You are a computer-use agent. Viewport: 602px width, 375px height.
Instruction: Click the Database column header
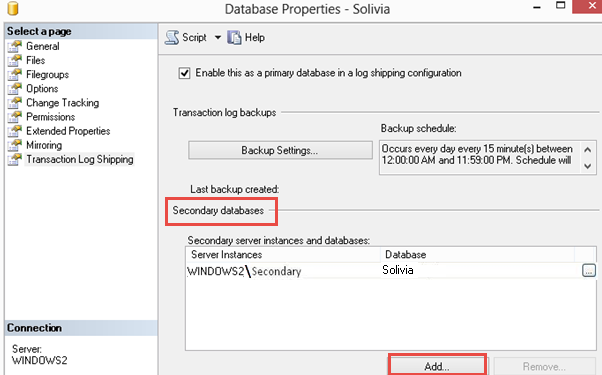click(478, 254)
